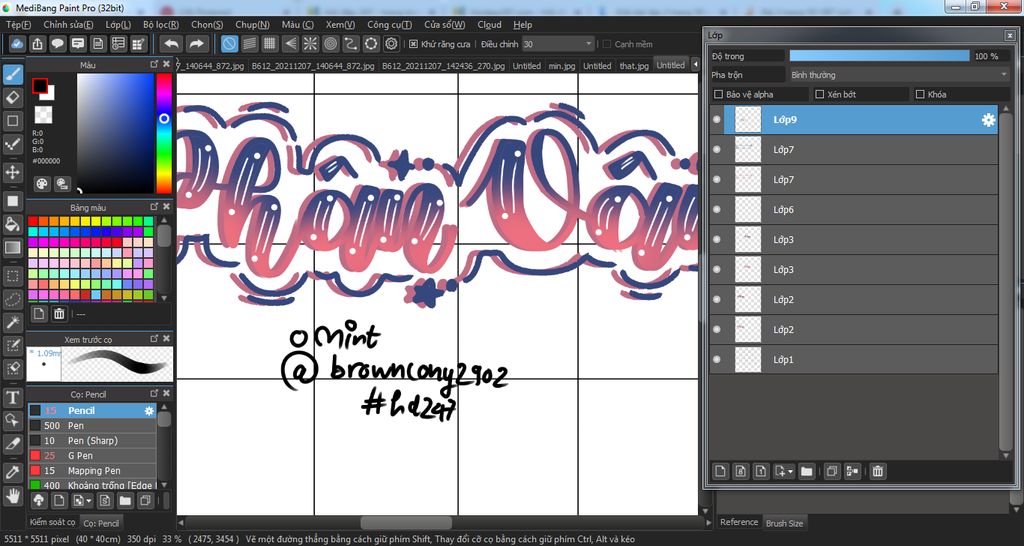The image size is (1024, 546).
Task: Open the Cloud menu
Action: 489,25
